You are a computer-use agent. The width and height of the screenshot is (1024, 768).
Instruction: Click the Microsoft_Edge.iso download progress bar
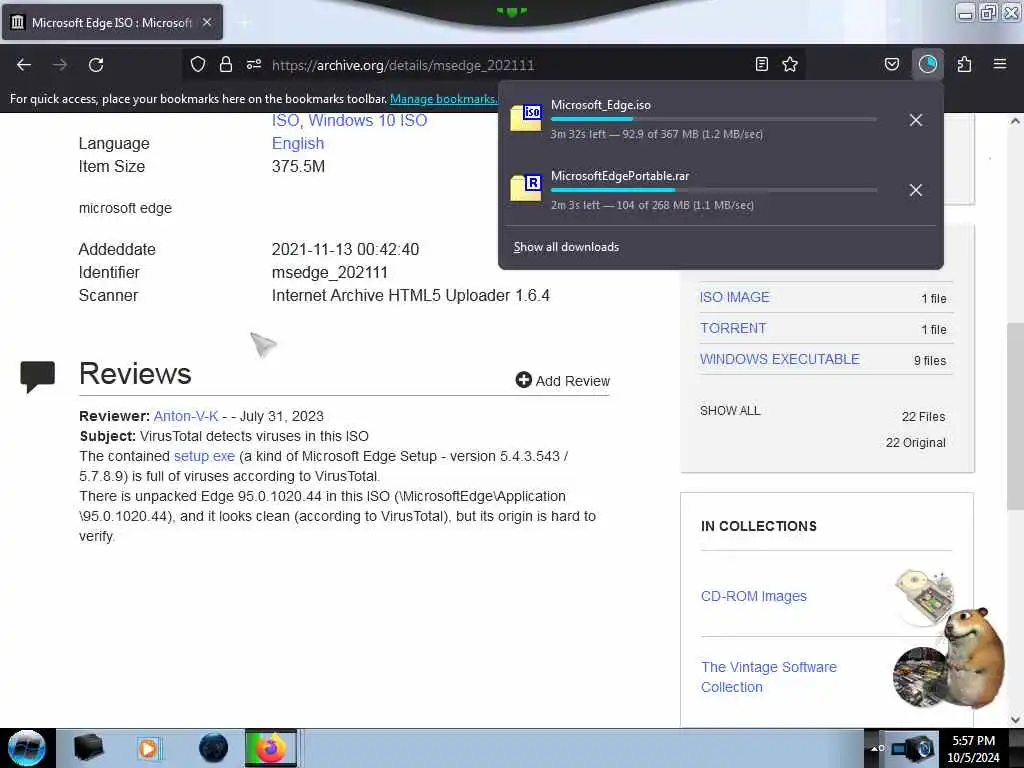click(713, 120)
